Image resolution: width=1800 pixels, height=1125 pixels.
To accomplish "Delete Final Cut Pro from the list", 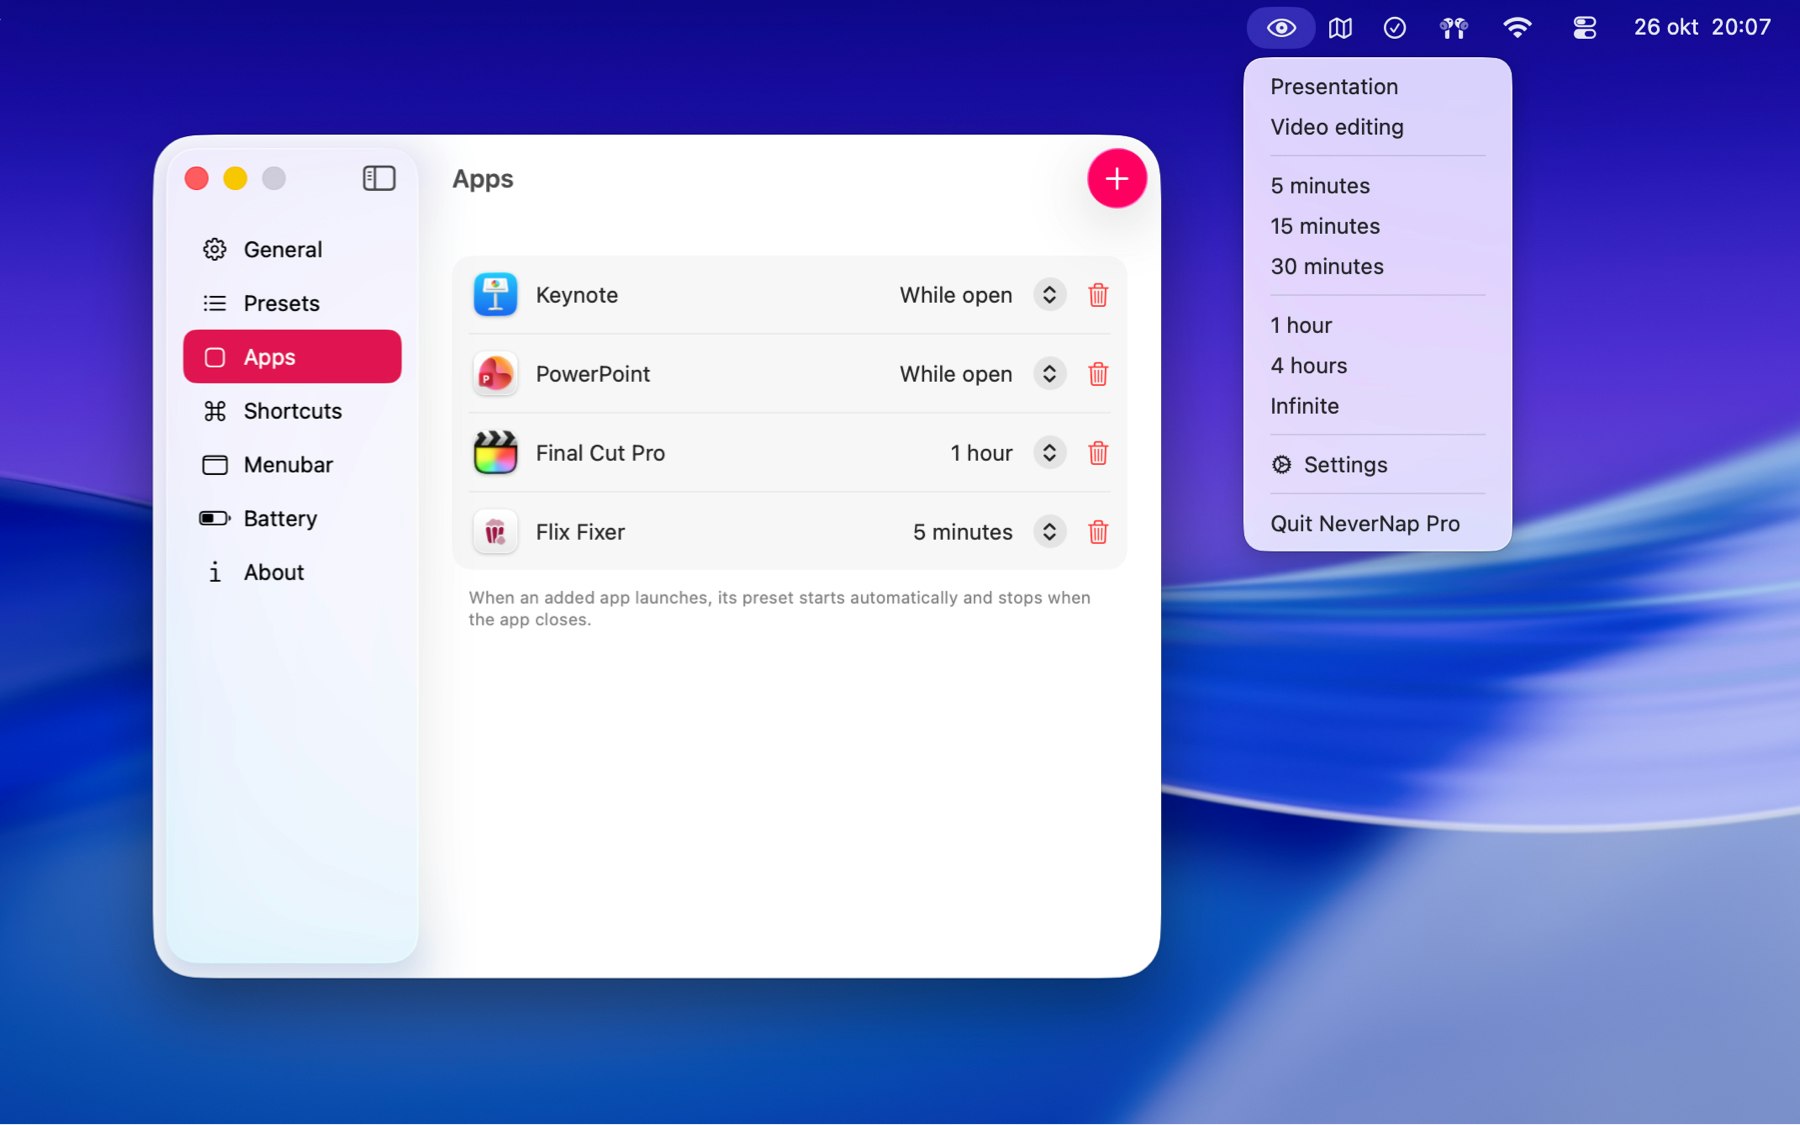I will [x=1098, y=453].
